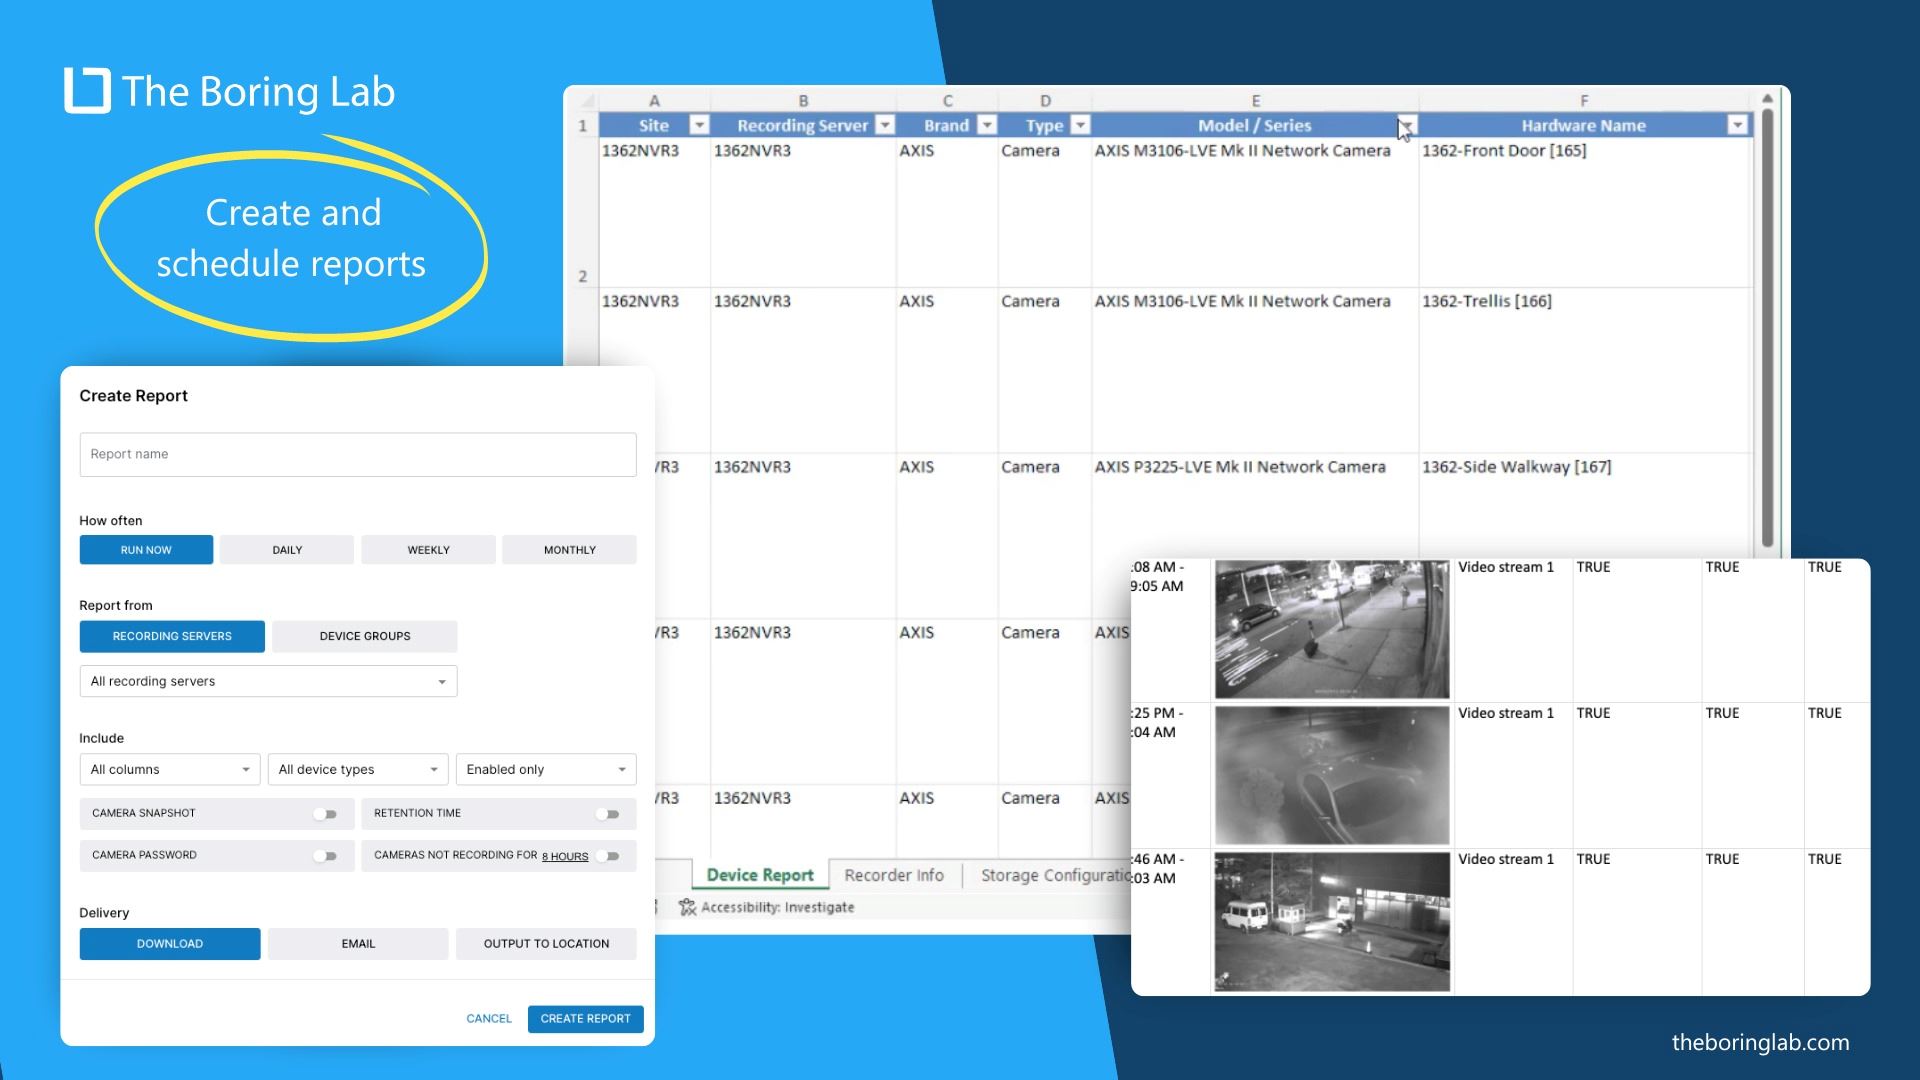Select column F header
This screenshot has width=1920, height=1080.
(x=1584, y=100)
